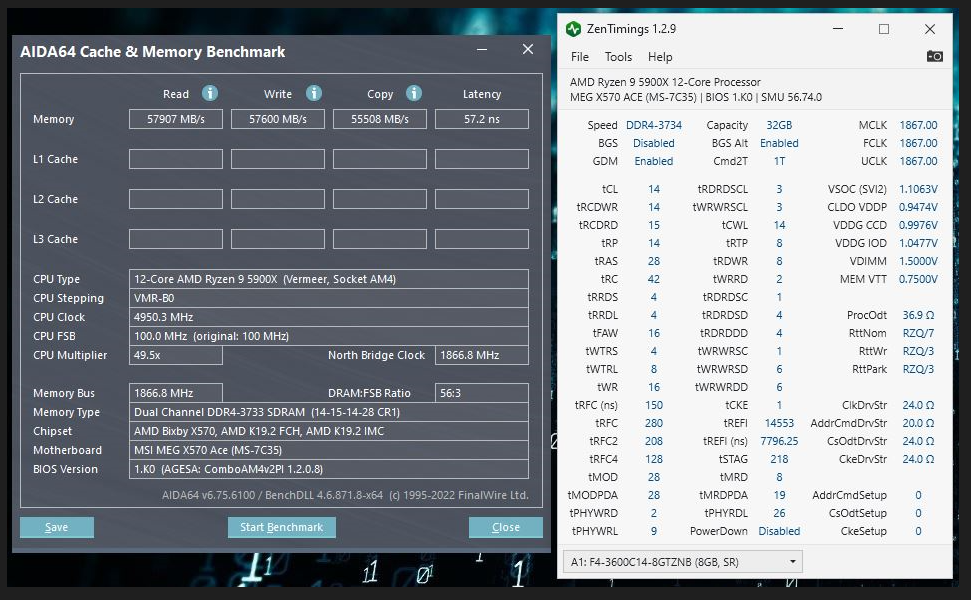Click the BGS Disabled value
Image resolution: width=971 pixels, height=600 pixels.
click(654, 143)
